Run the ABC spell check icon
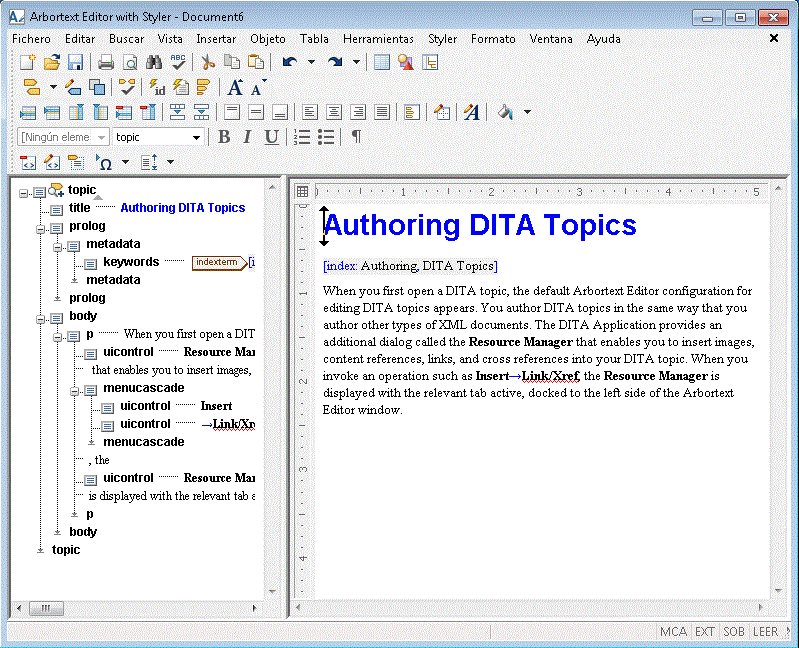The height and width of the screenshot is (648, 799). click(x=178, y=62)
